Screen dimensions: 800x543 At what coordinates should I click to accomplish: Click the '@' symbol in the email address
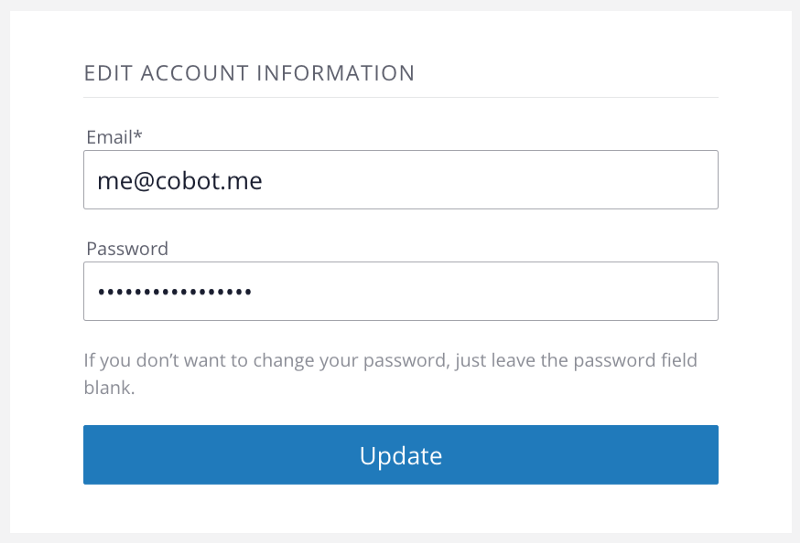click(141, 181)
